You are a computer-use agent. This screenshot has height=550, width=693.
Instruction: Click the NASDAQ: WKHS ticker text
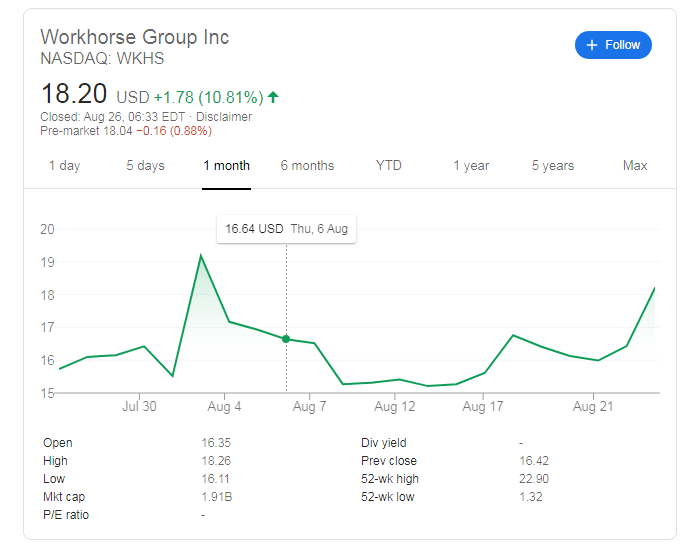(102, 58)
